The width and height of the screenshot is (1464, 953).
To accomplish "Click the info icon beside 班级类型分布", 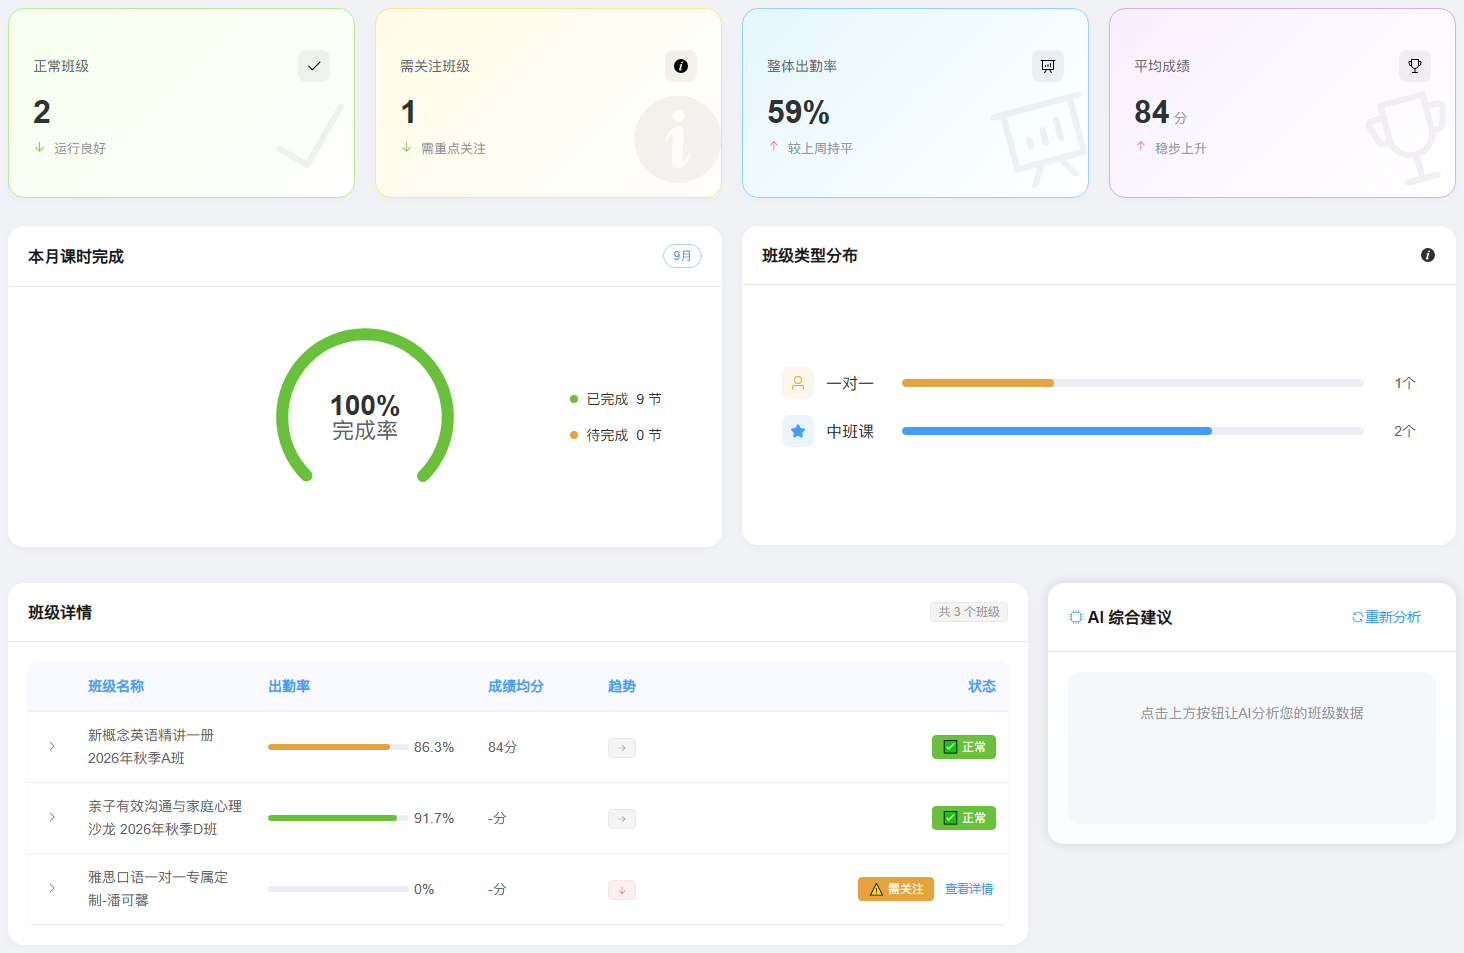I will (x=1428, y=255).
